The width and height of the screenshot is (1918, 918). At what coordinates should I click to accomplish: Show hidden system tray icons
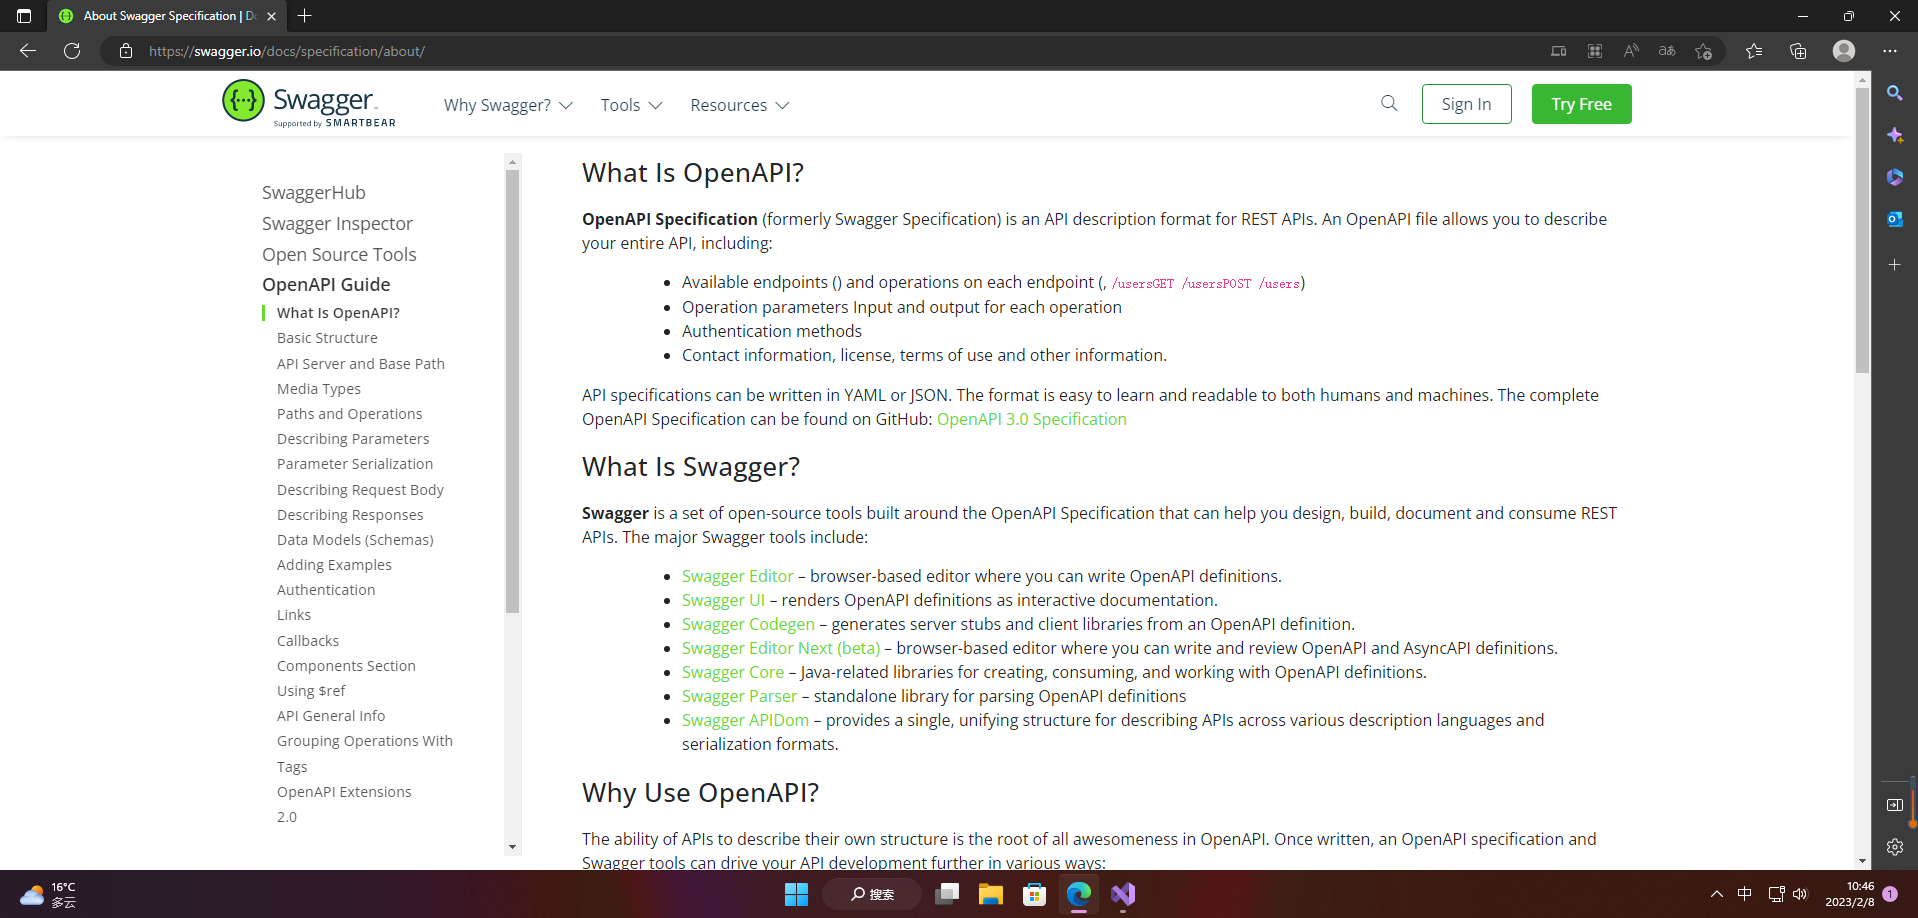click(x=1717, y=894)
